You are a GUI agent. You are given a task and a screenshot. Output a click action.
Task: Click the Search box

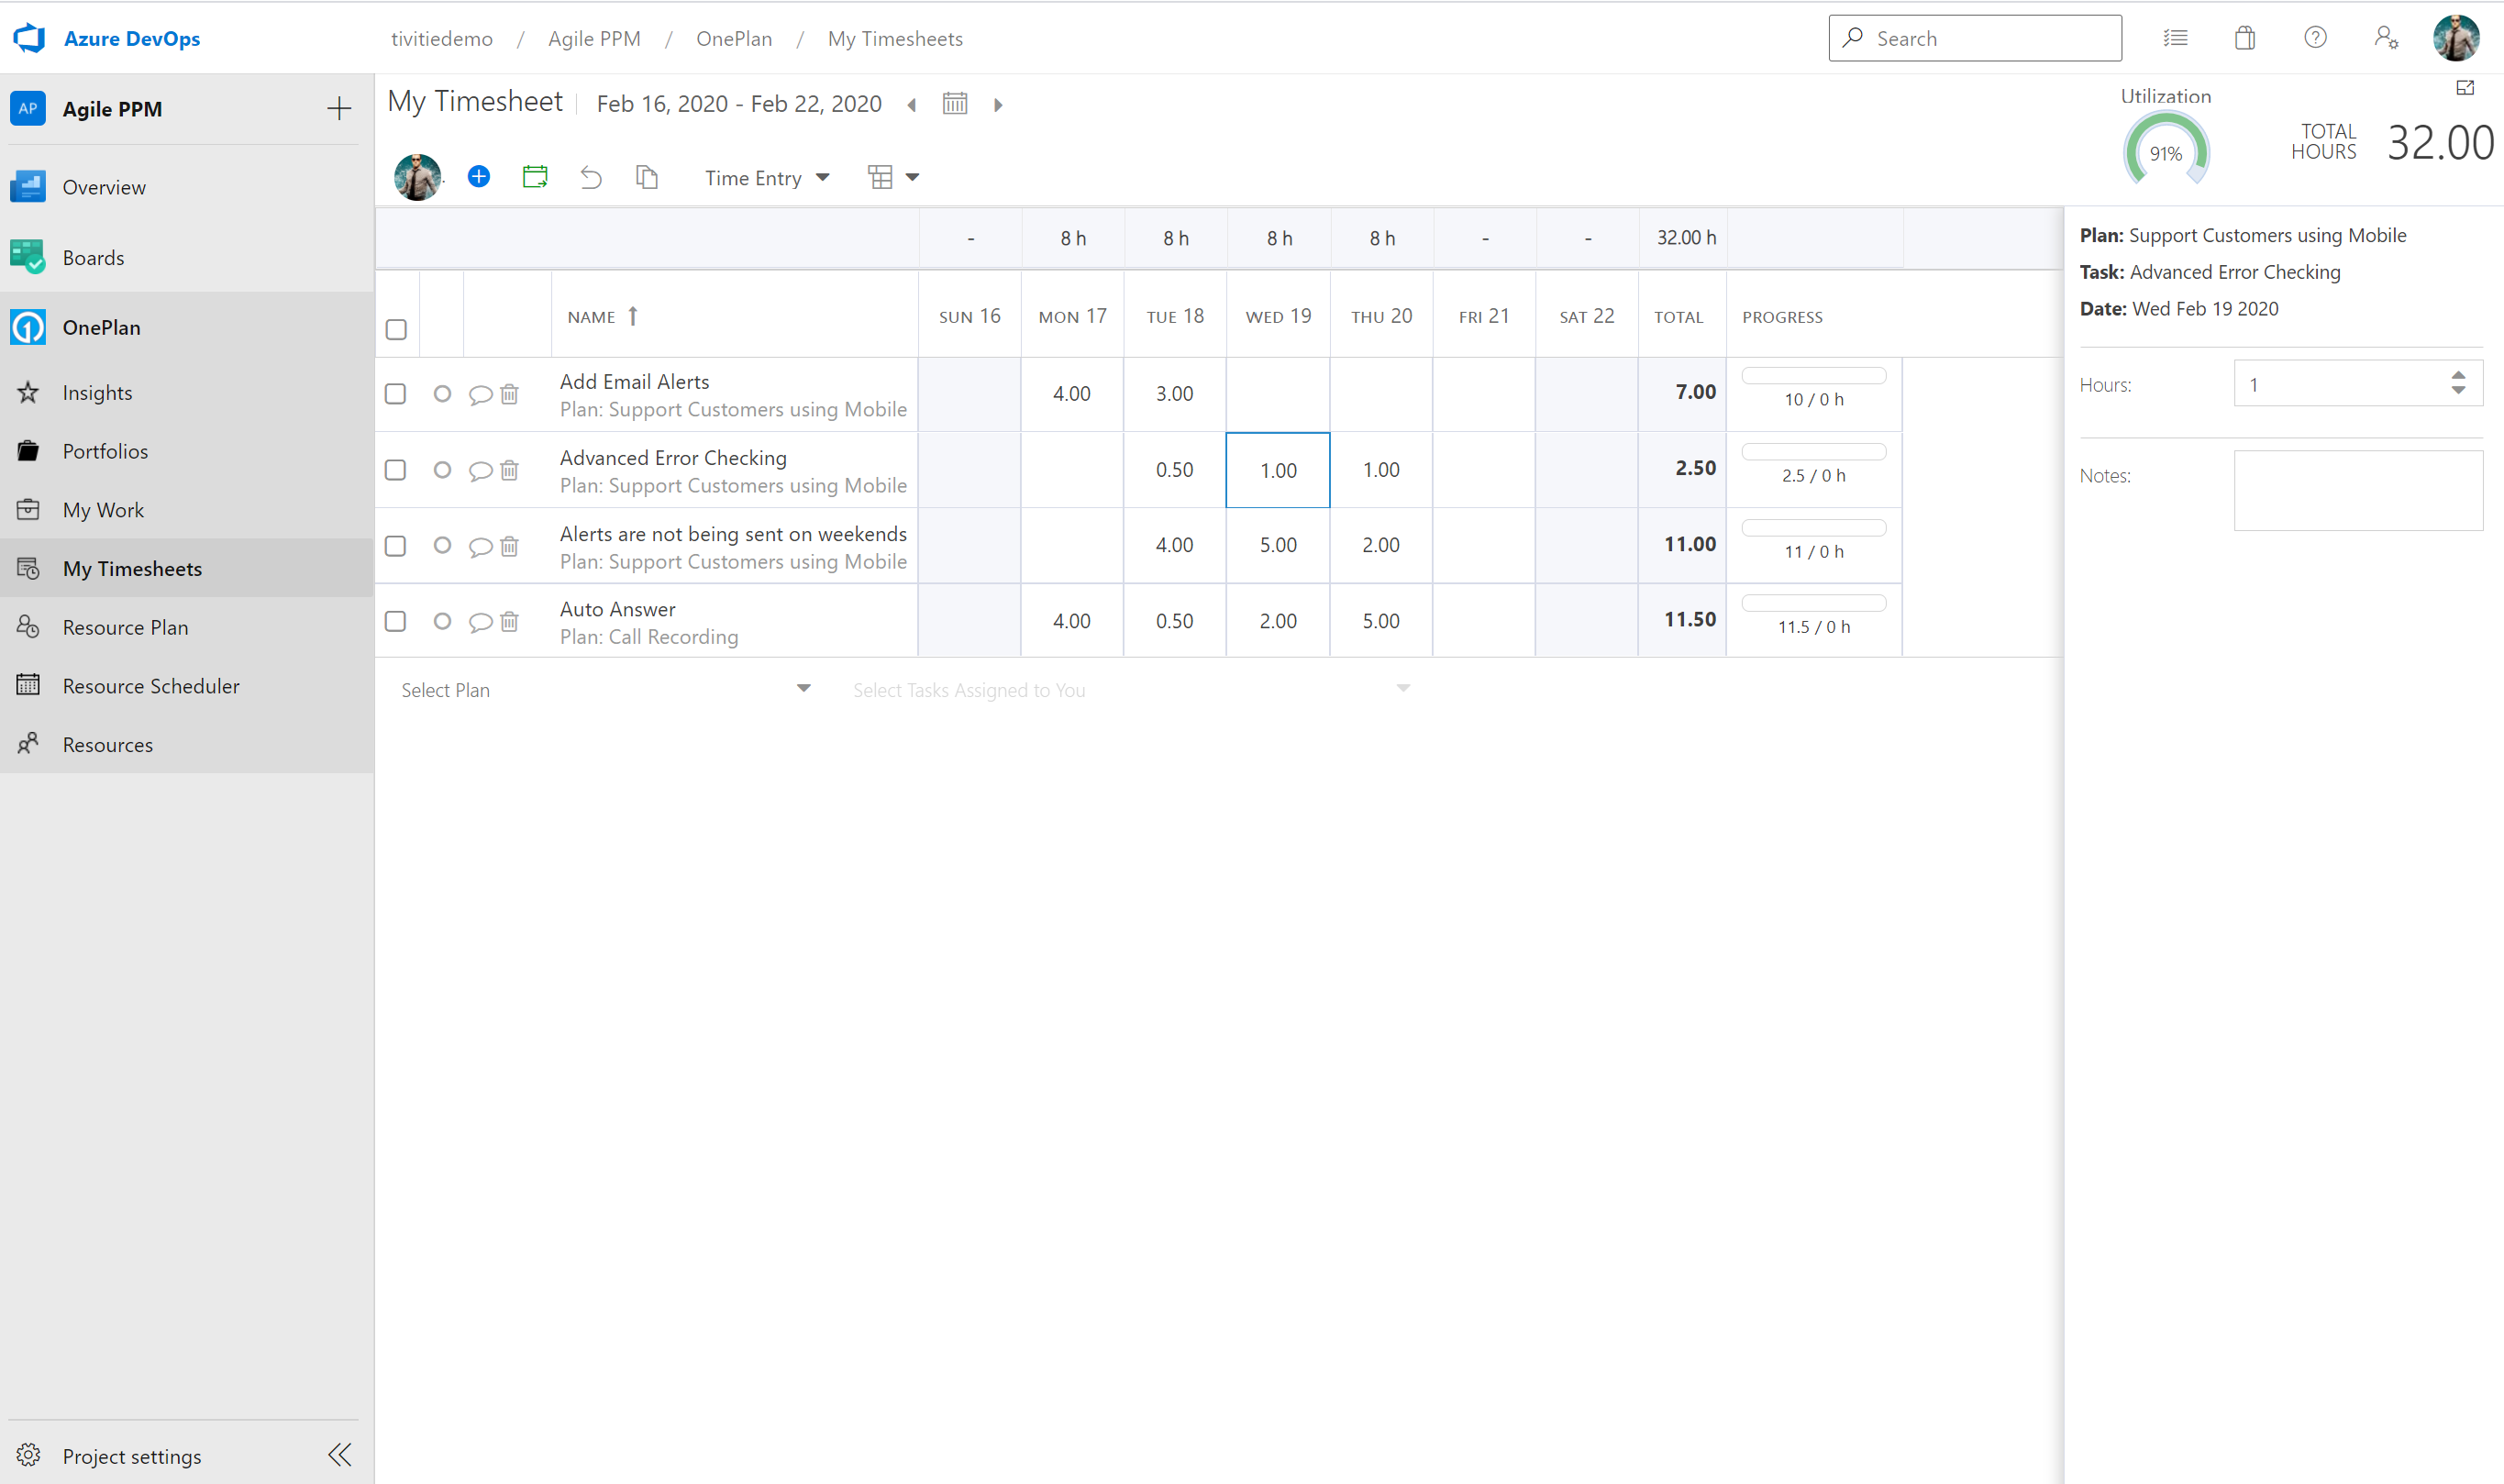(1974, 38)
